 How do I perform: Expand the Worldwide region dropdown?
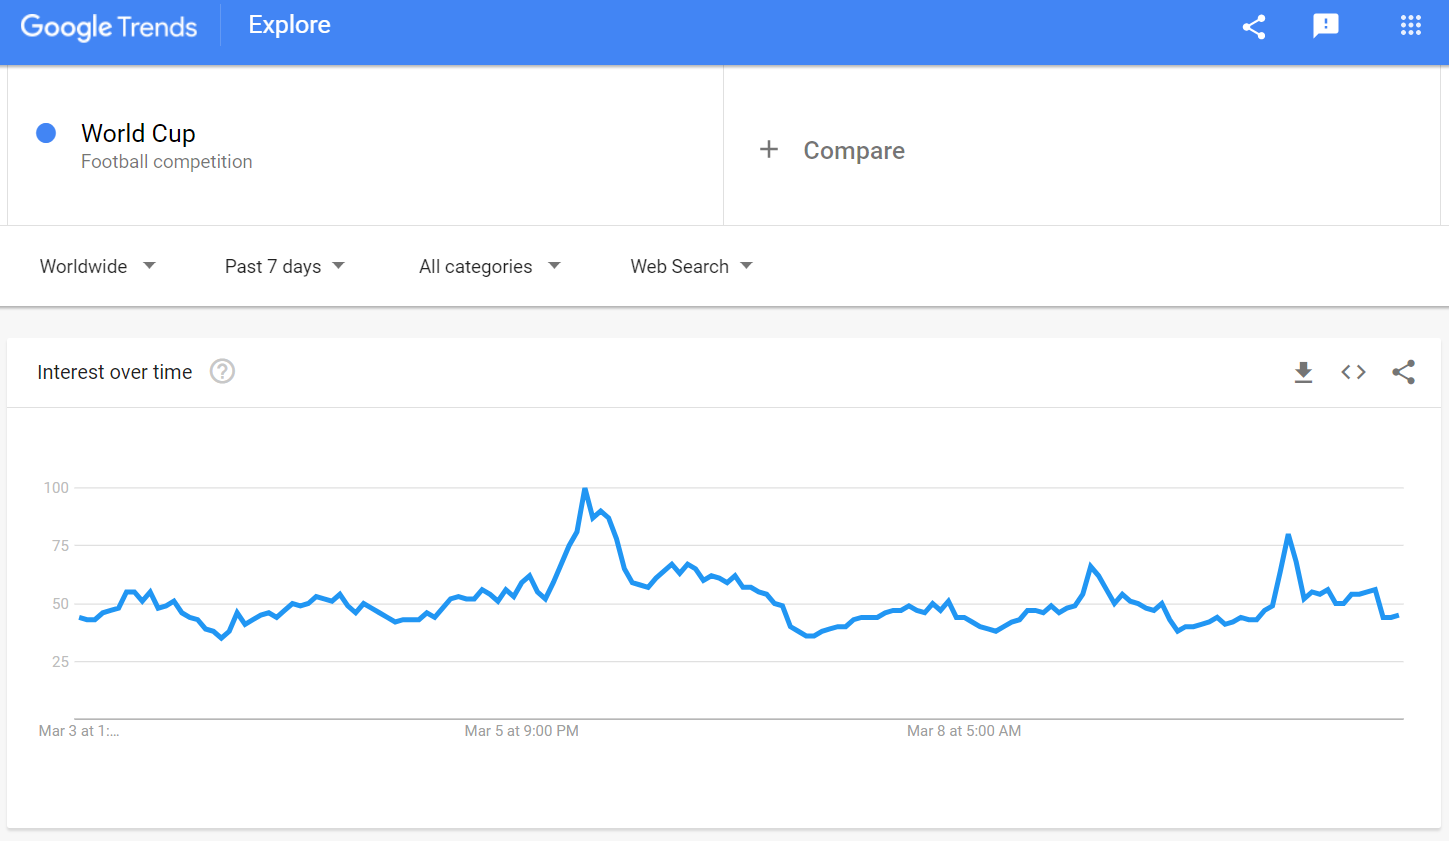click(x=98, y=266)
